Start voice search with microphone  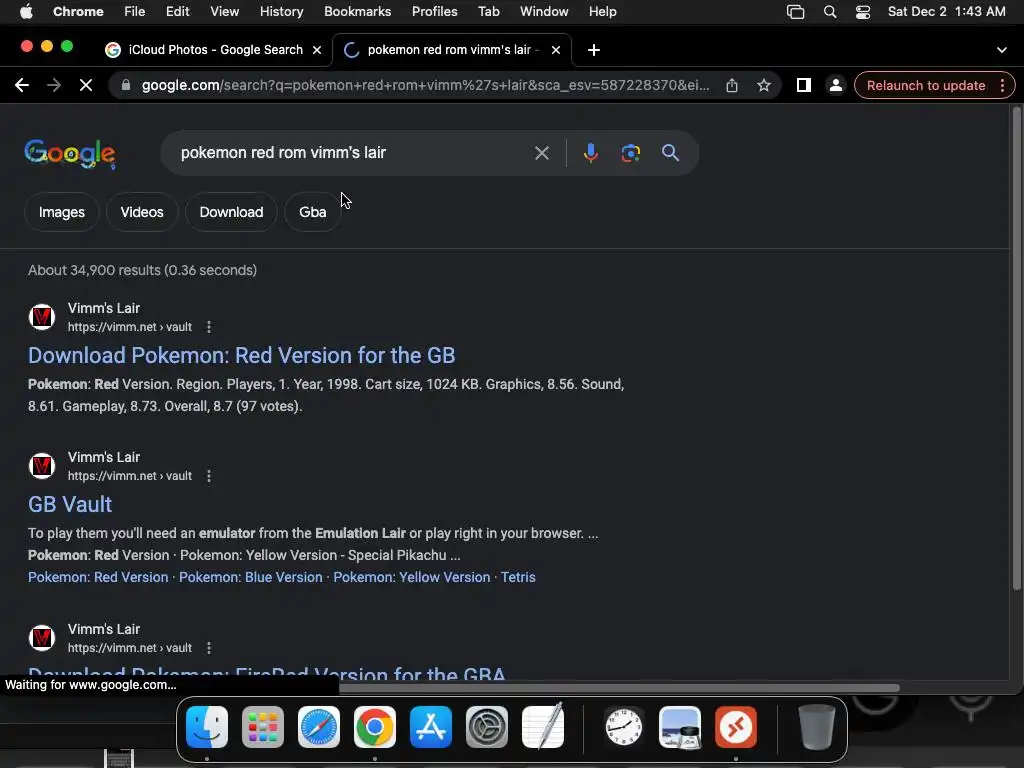point(590,153)
